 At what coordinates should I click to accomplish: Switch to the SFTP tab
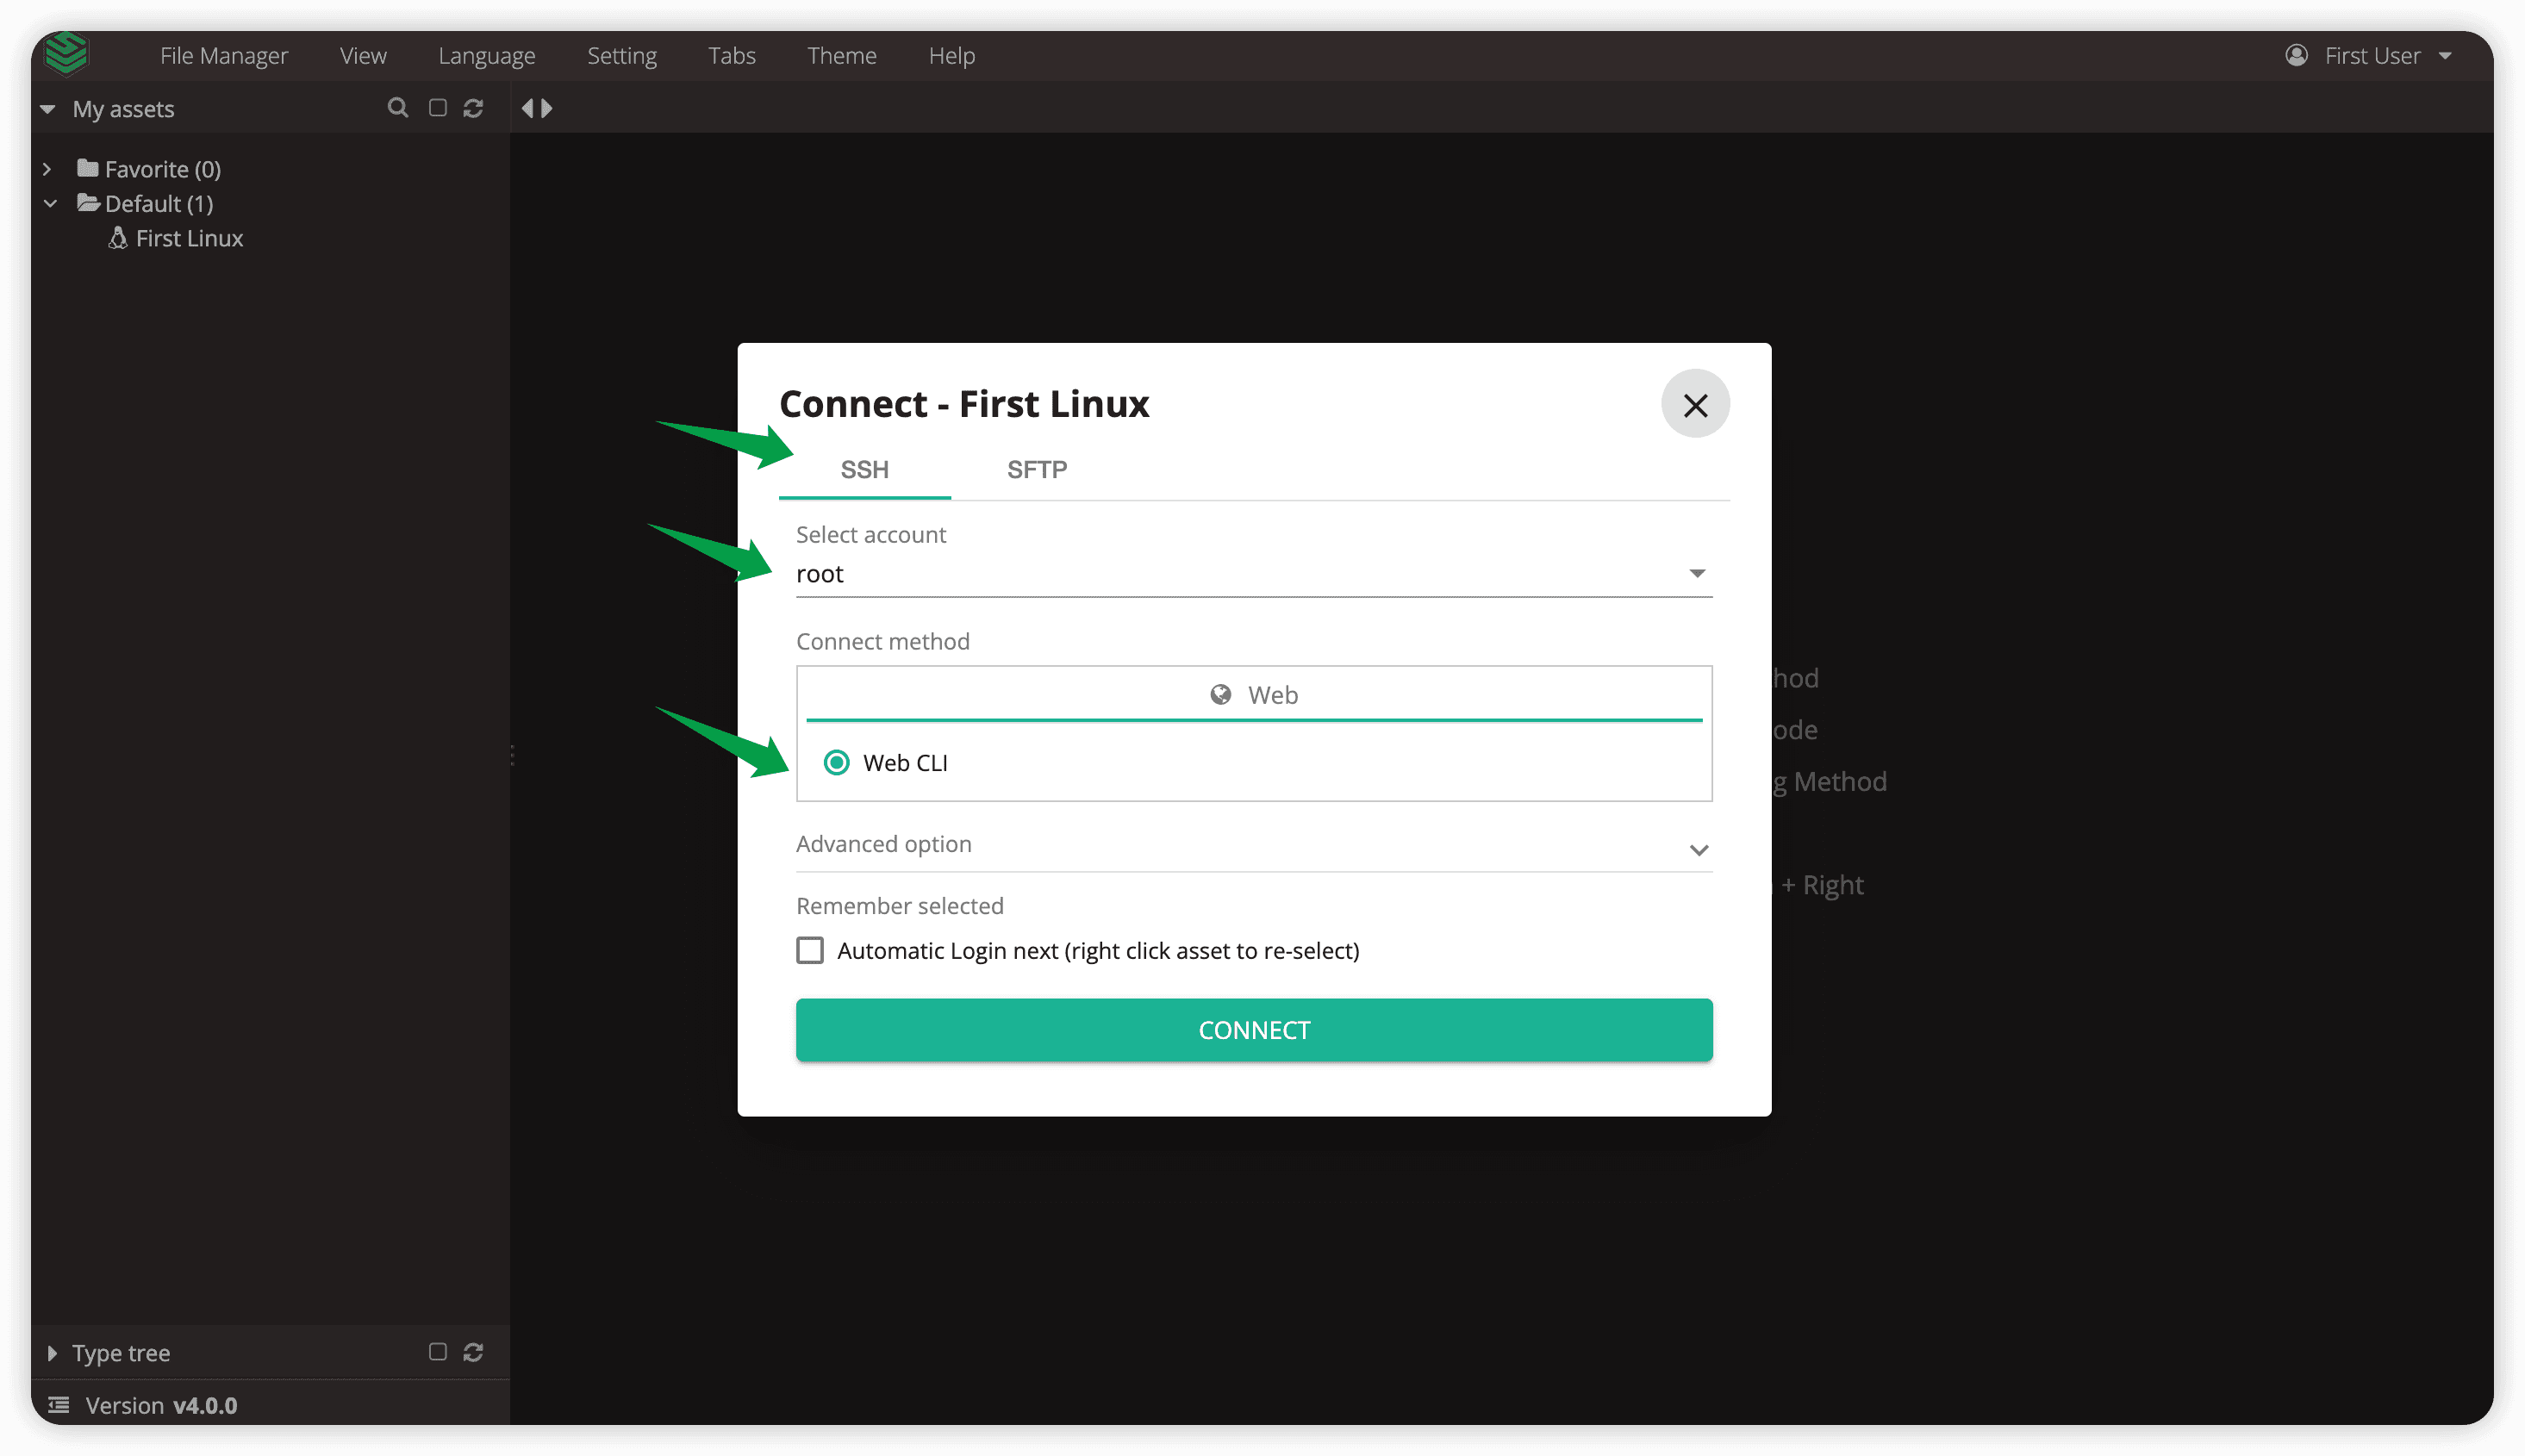tap(1037, 470)
